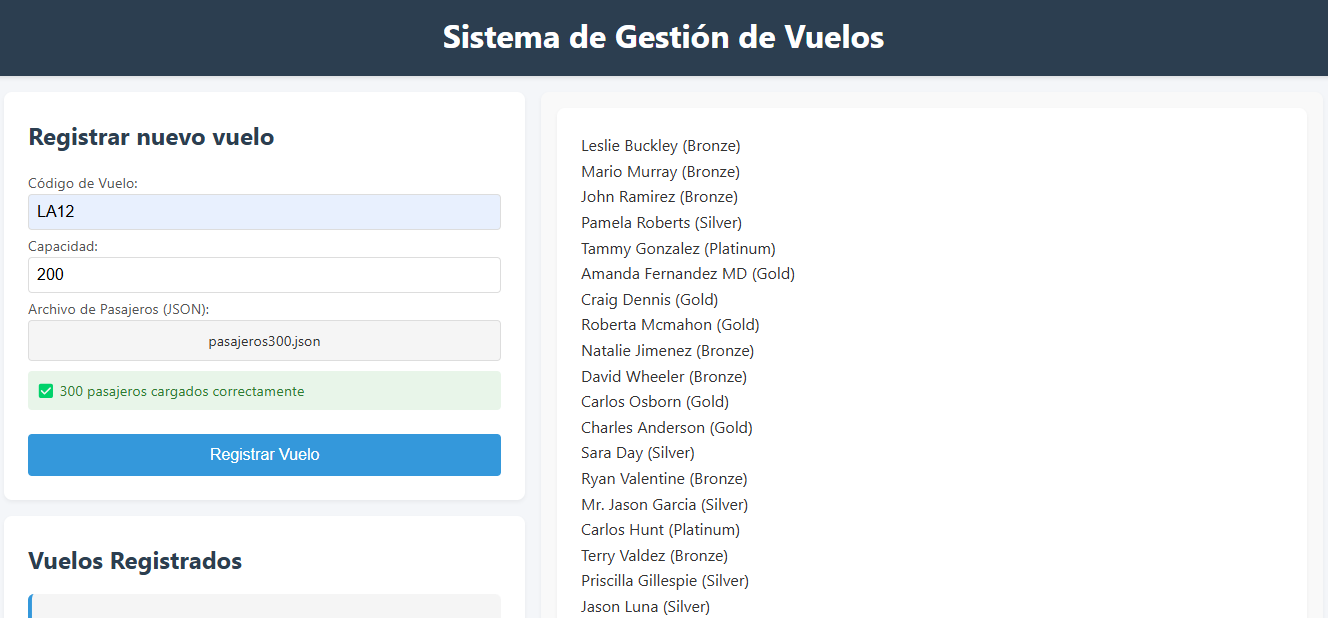Select passenger Carlos Hunt (Platinum)
The width and height of the screenshot is (1328, 618).
click(x=660, y=530)
